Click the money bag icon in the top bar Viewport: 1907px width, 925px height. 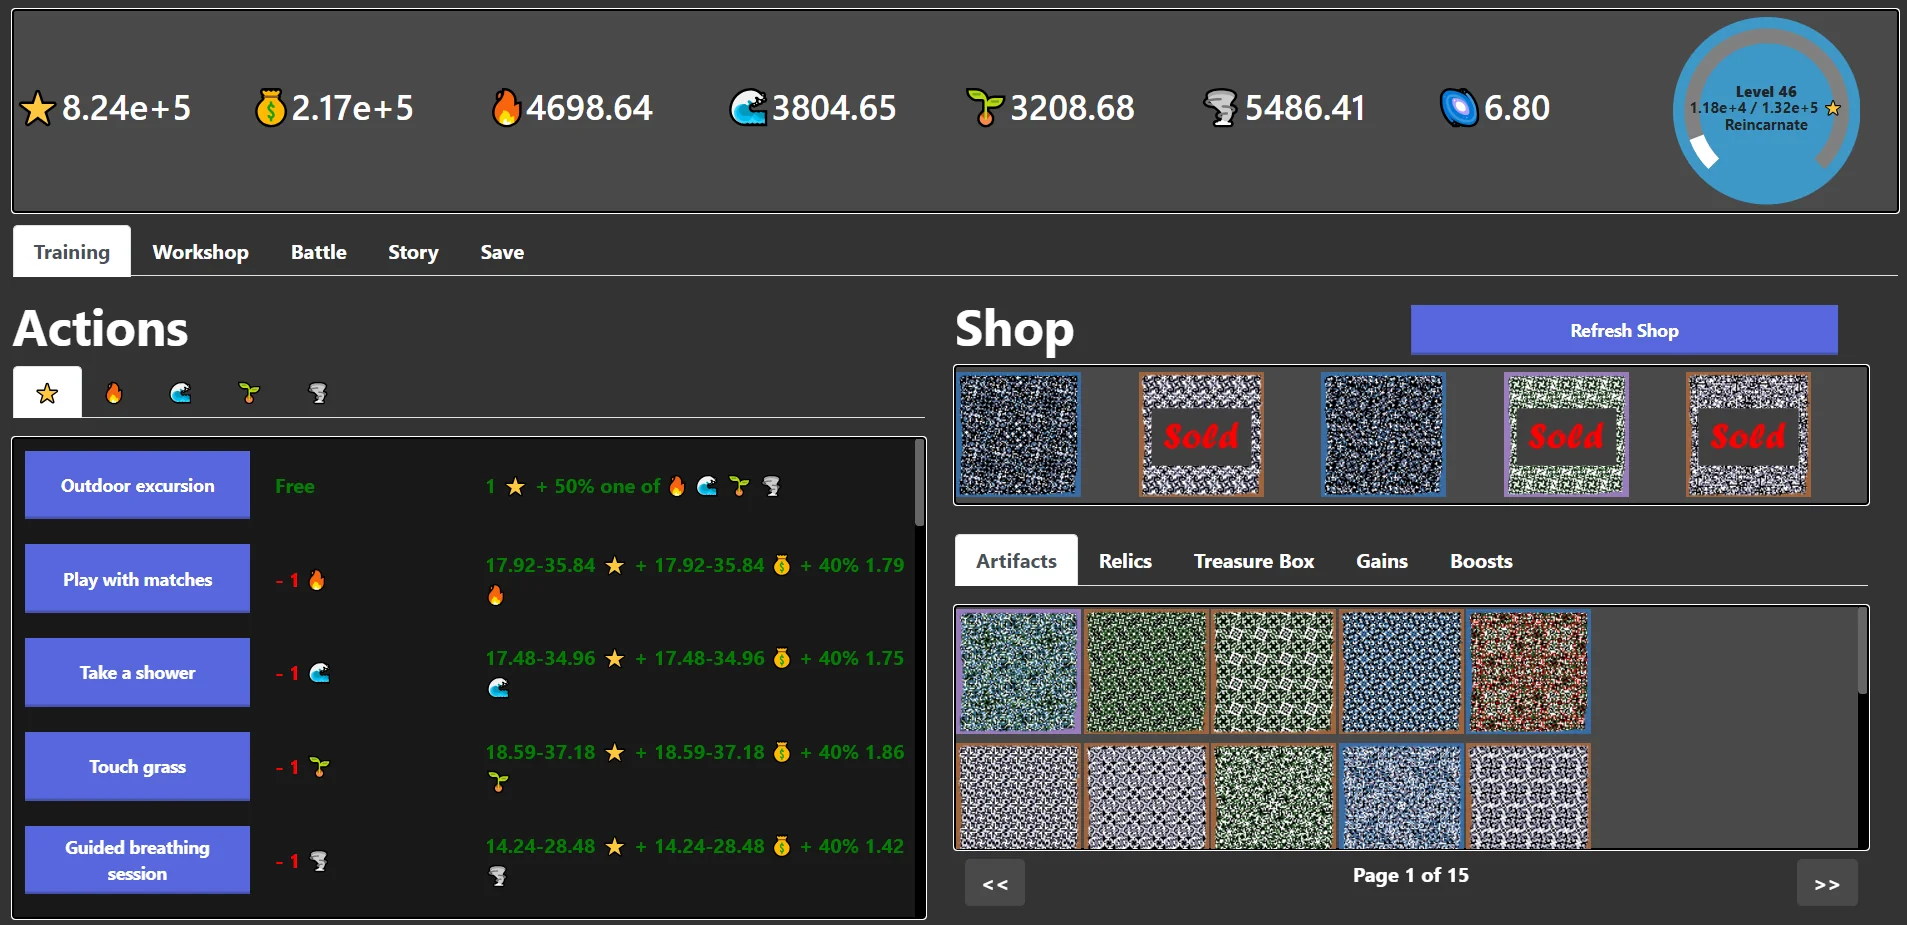pyautogui.click(x=270, y=108)
